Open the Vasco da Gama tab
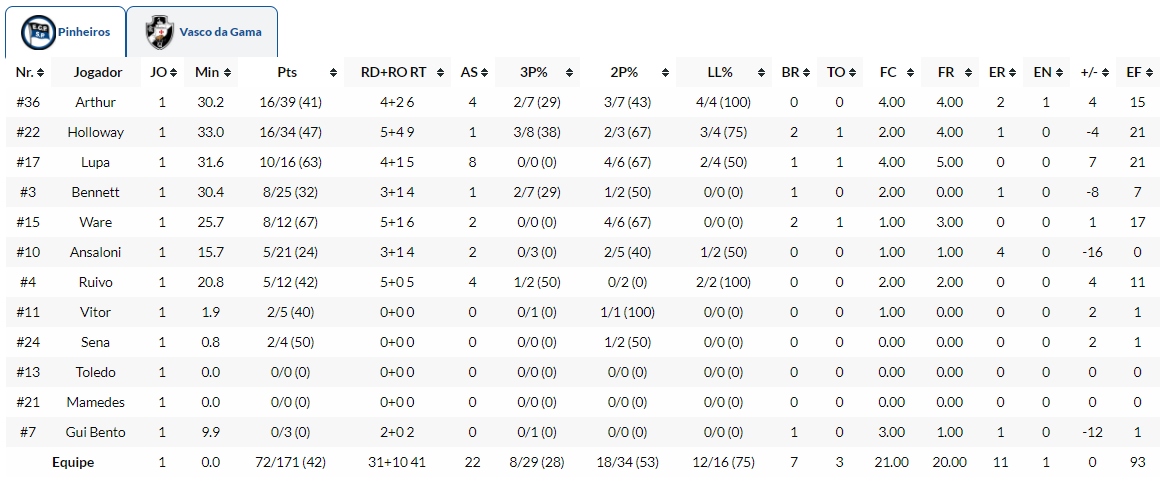The height and width of the screenshot is (482, 1164). click(x=220, y=32)
